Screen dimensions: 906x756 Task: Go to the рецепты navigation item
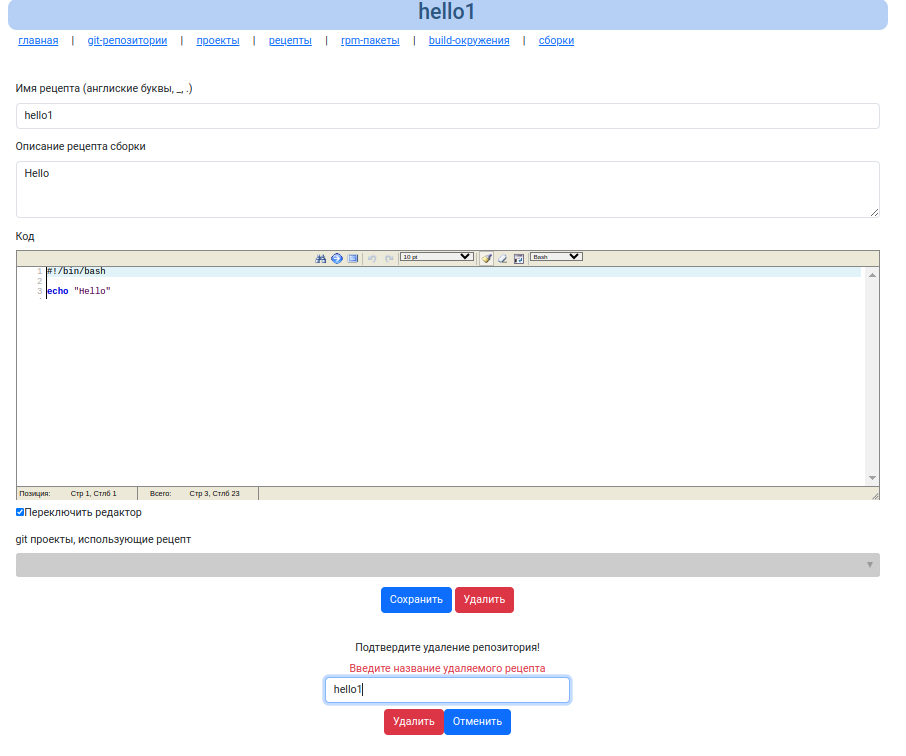(290, 41)
